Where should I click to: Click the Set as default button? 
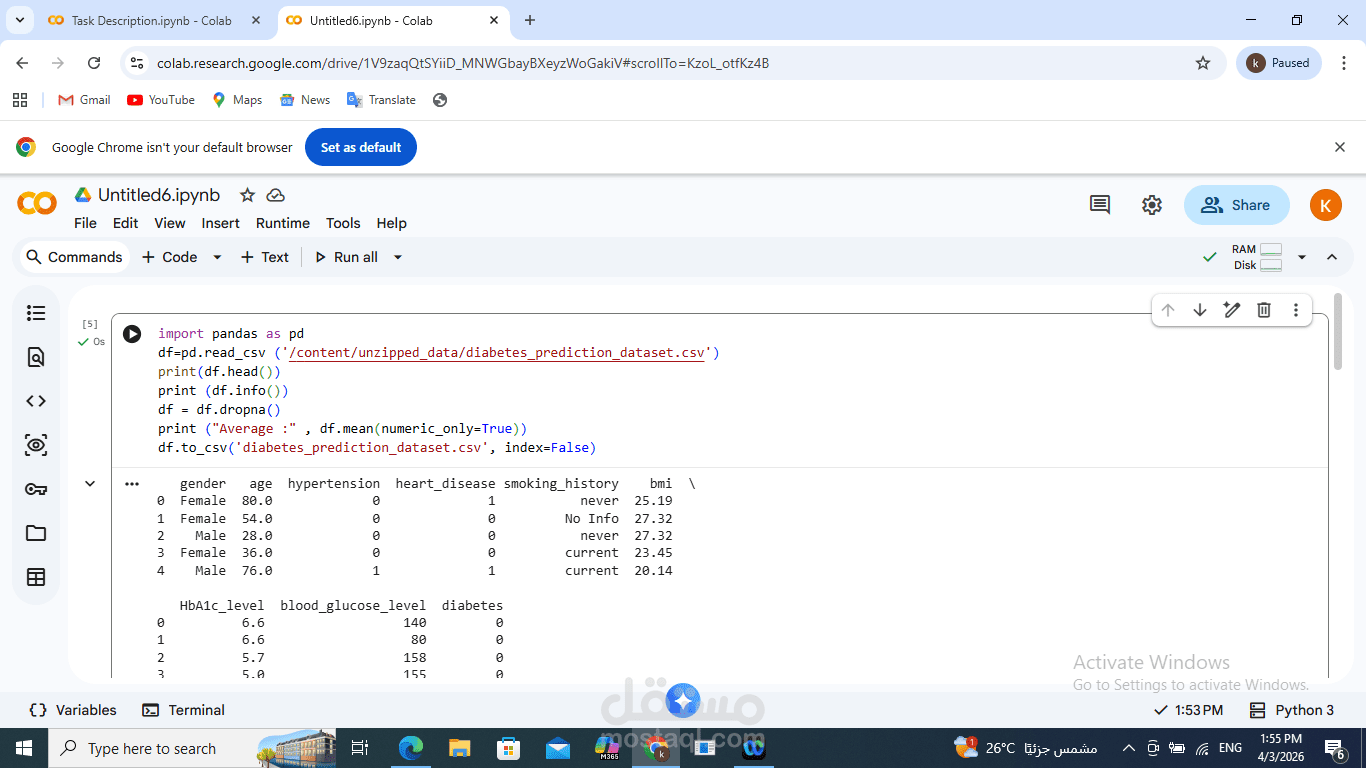360,147
